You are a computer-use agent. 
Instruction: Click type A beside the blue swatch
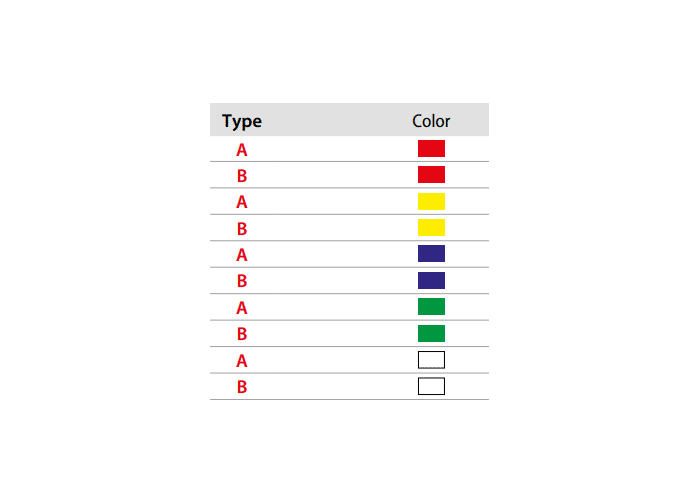coord(242,255)
